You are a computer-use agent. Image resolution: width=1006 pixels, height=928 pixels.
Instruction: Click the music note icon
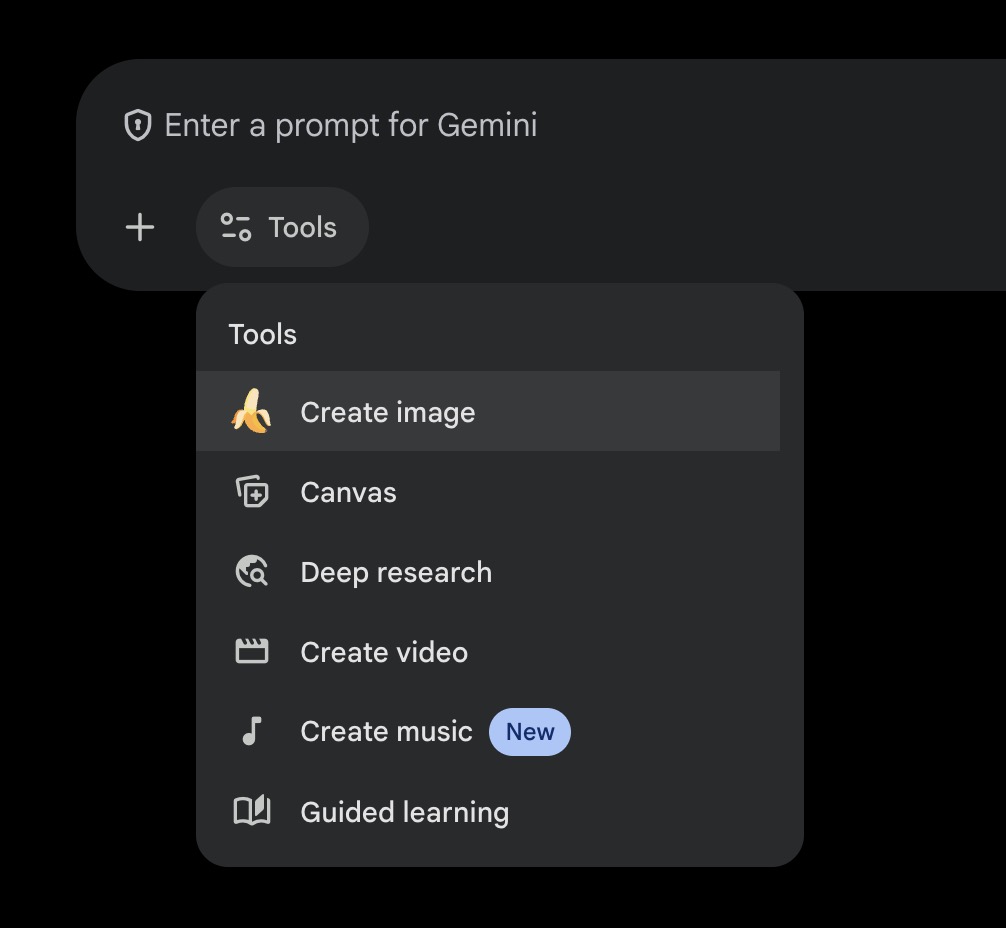tap(252, 732)
